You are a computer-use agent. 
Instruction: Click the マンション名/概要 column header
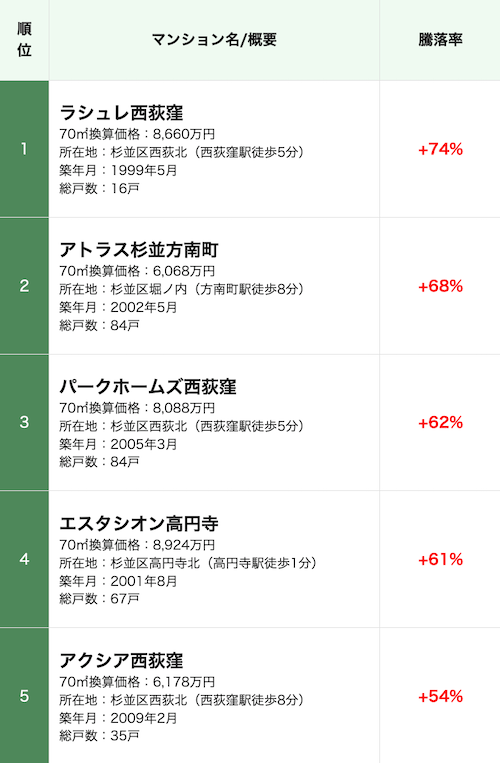[214, 40]
